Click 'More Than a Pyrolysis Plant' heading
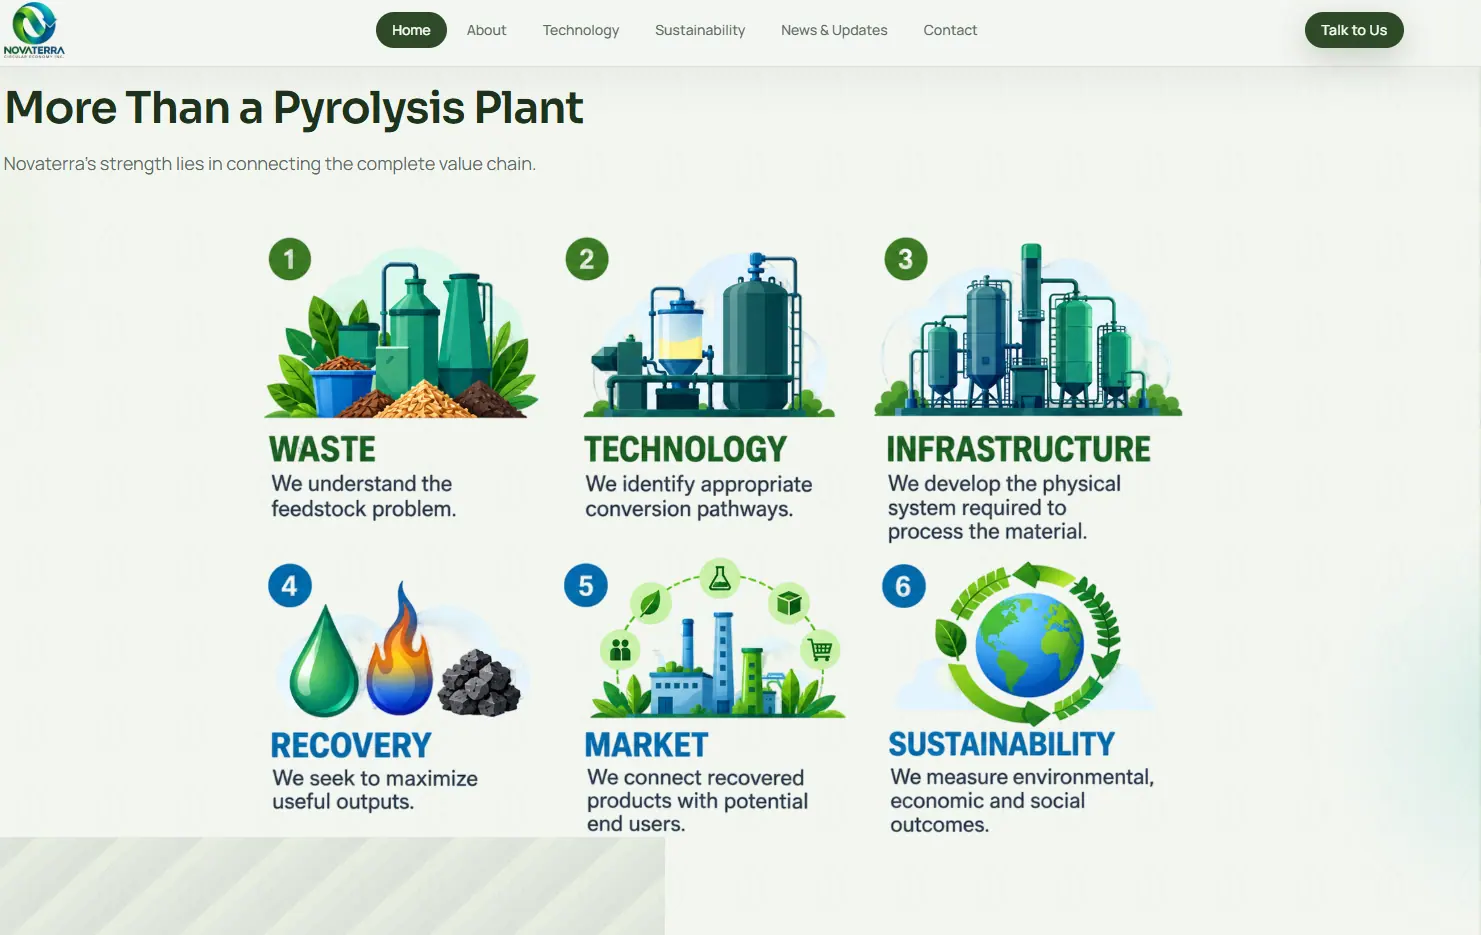The height and width of the screenshot is (935, 1481). click(294, 107)
